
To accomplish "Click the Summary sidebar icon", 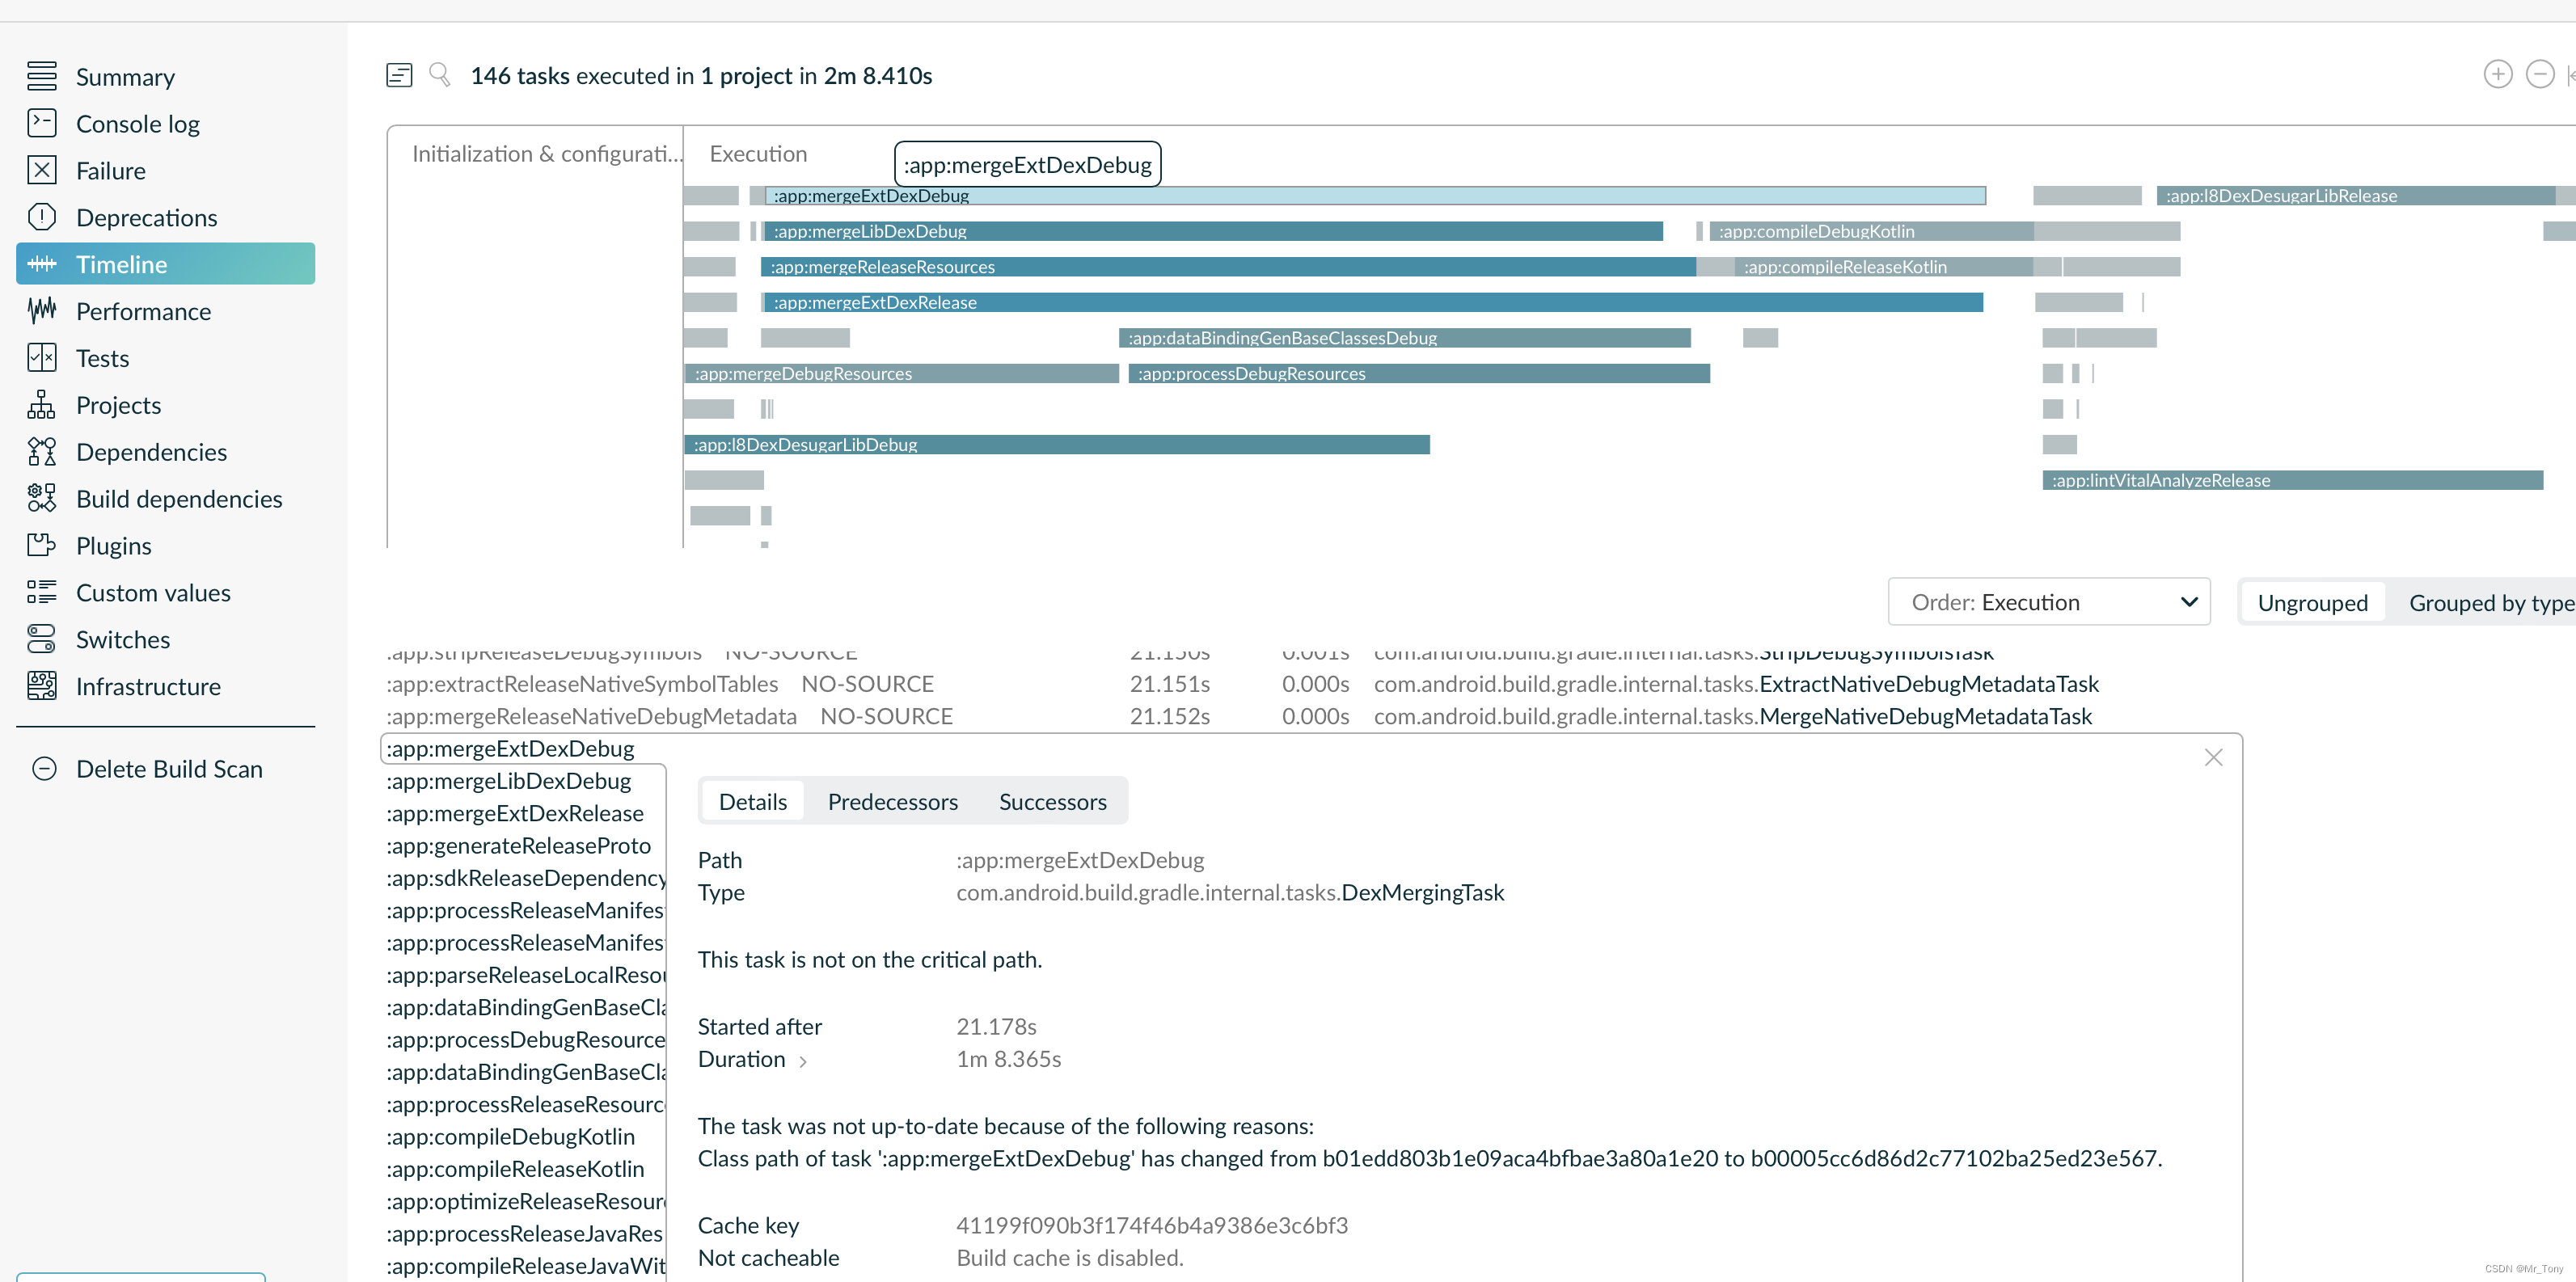I will 41,76.
